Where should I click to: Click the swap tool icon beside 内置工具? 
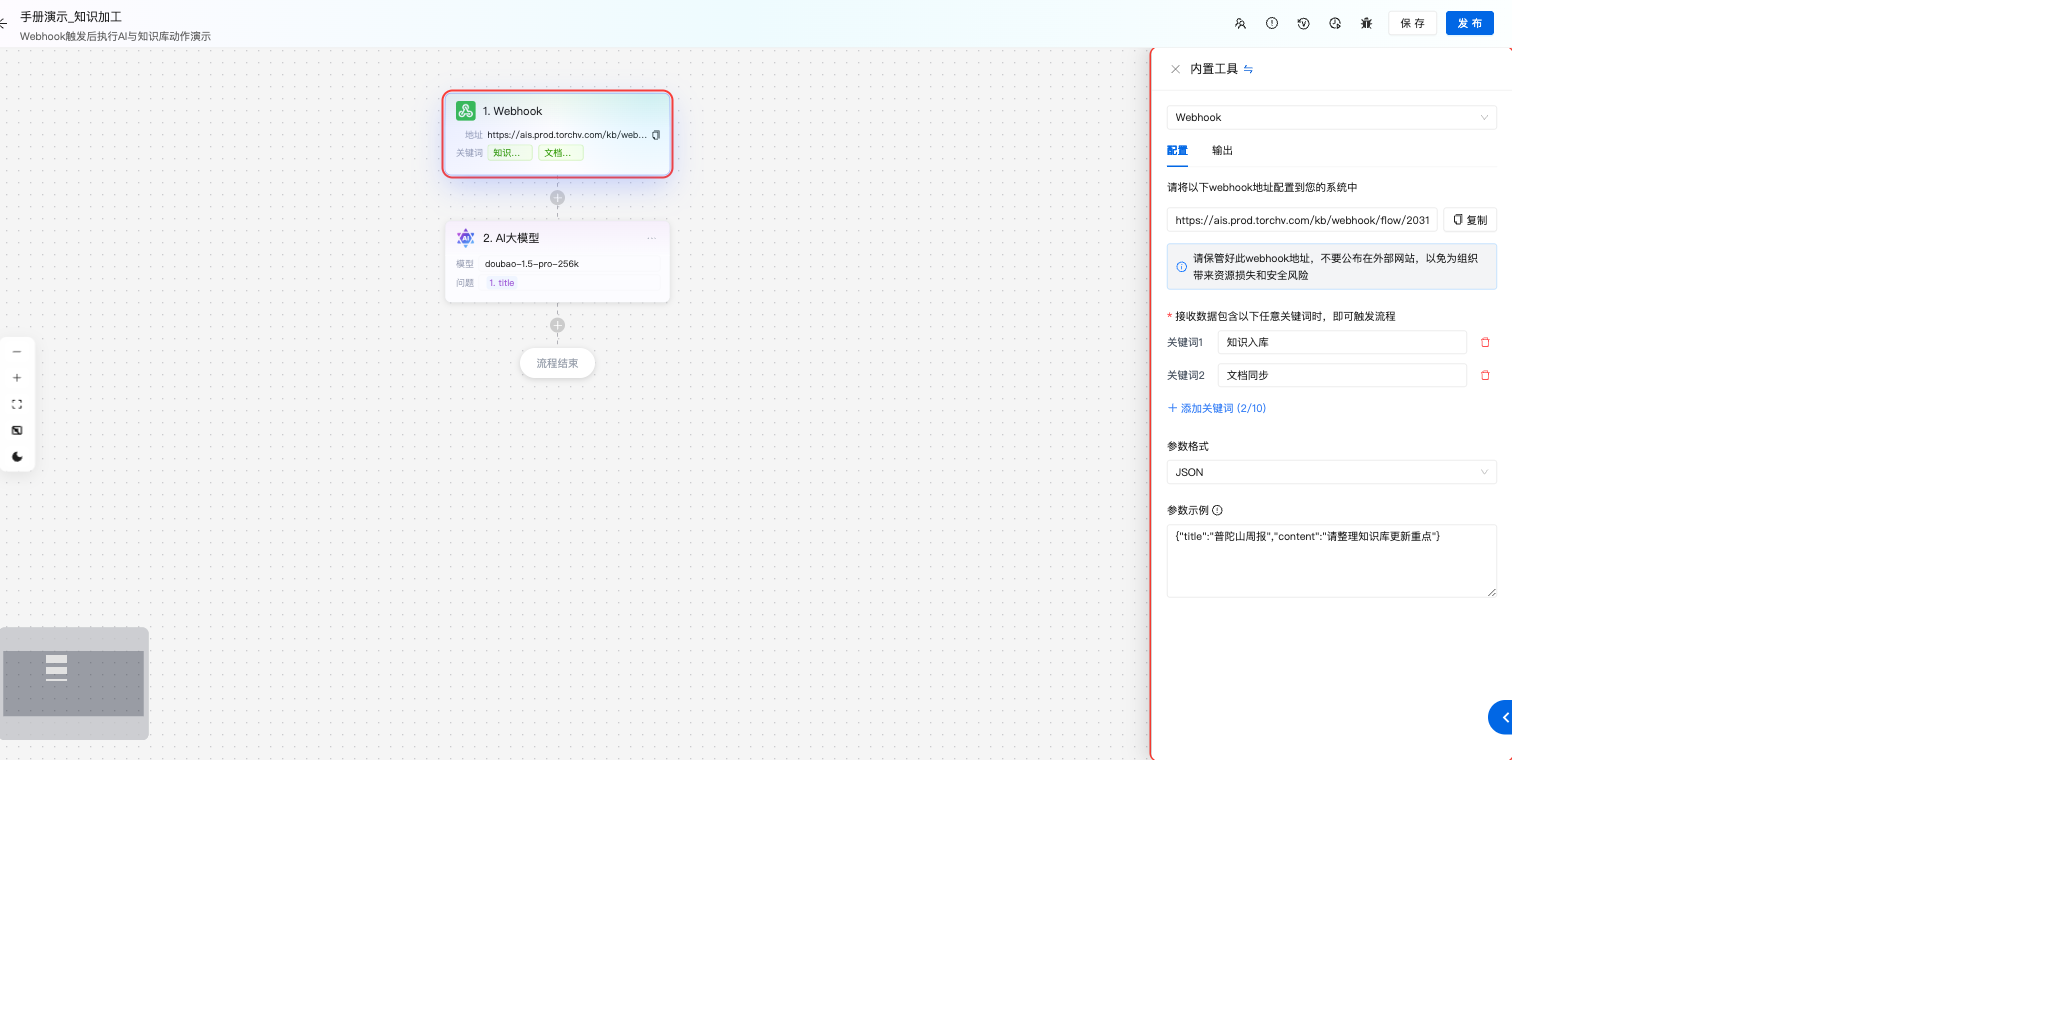(x=1248, y=70)
